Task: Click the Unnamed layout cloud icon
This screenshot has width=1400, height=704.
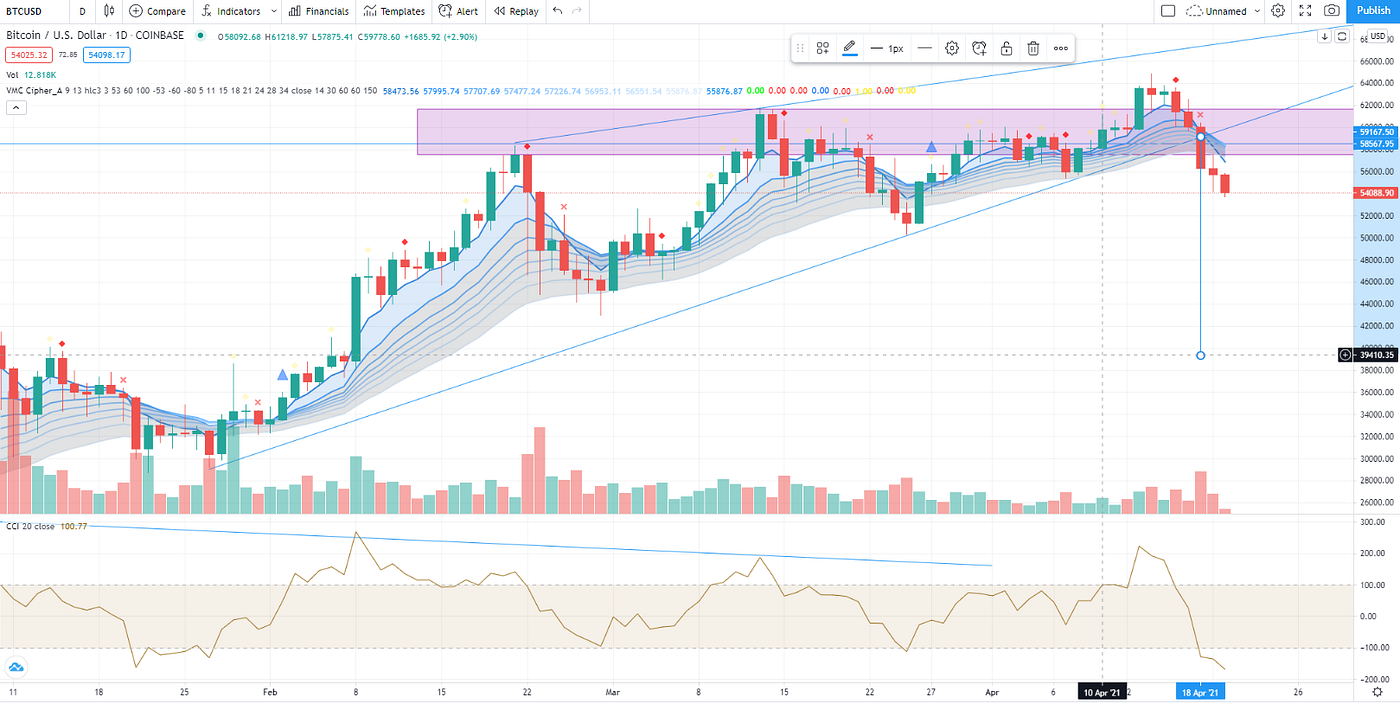Action: pyautogui.click(x=1194, y=11)
